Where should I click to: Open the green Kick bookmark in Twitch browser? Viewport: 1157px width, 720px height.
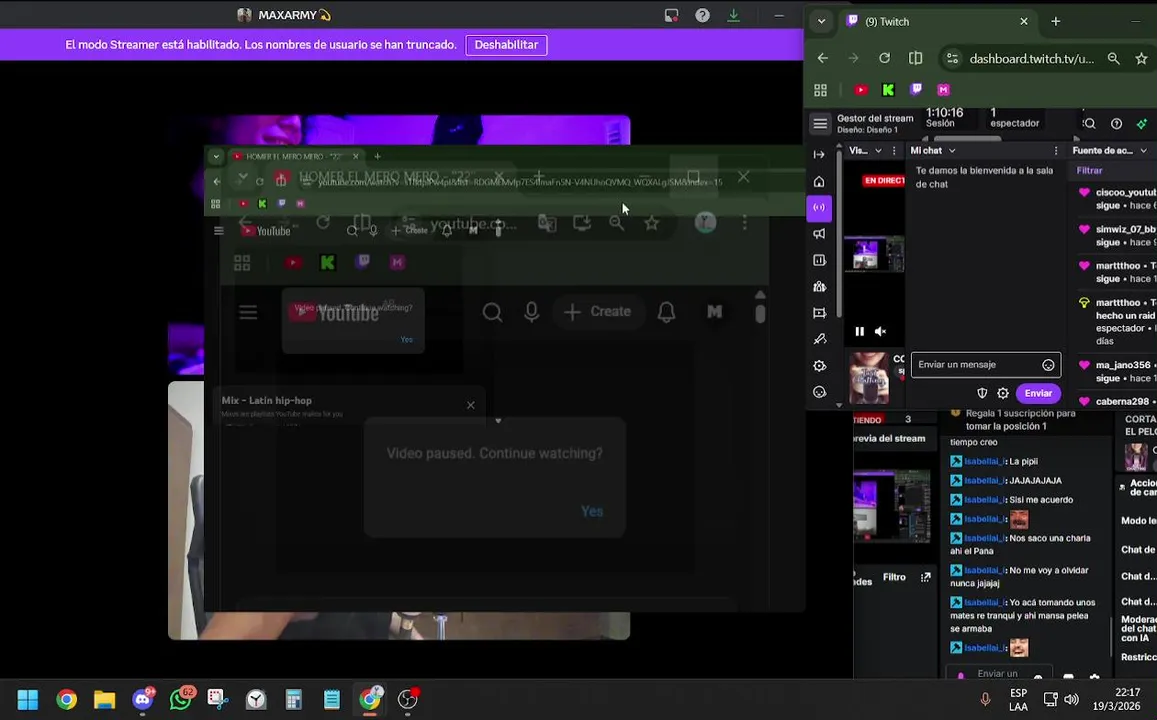[x=888, y=90]
